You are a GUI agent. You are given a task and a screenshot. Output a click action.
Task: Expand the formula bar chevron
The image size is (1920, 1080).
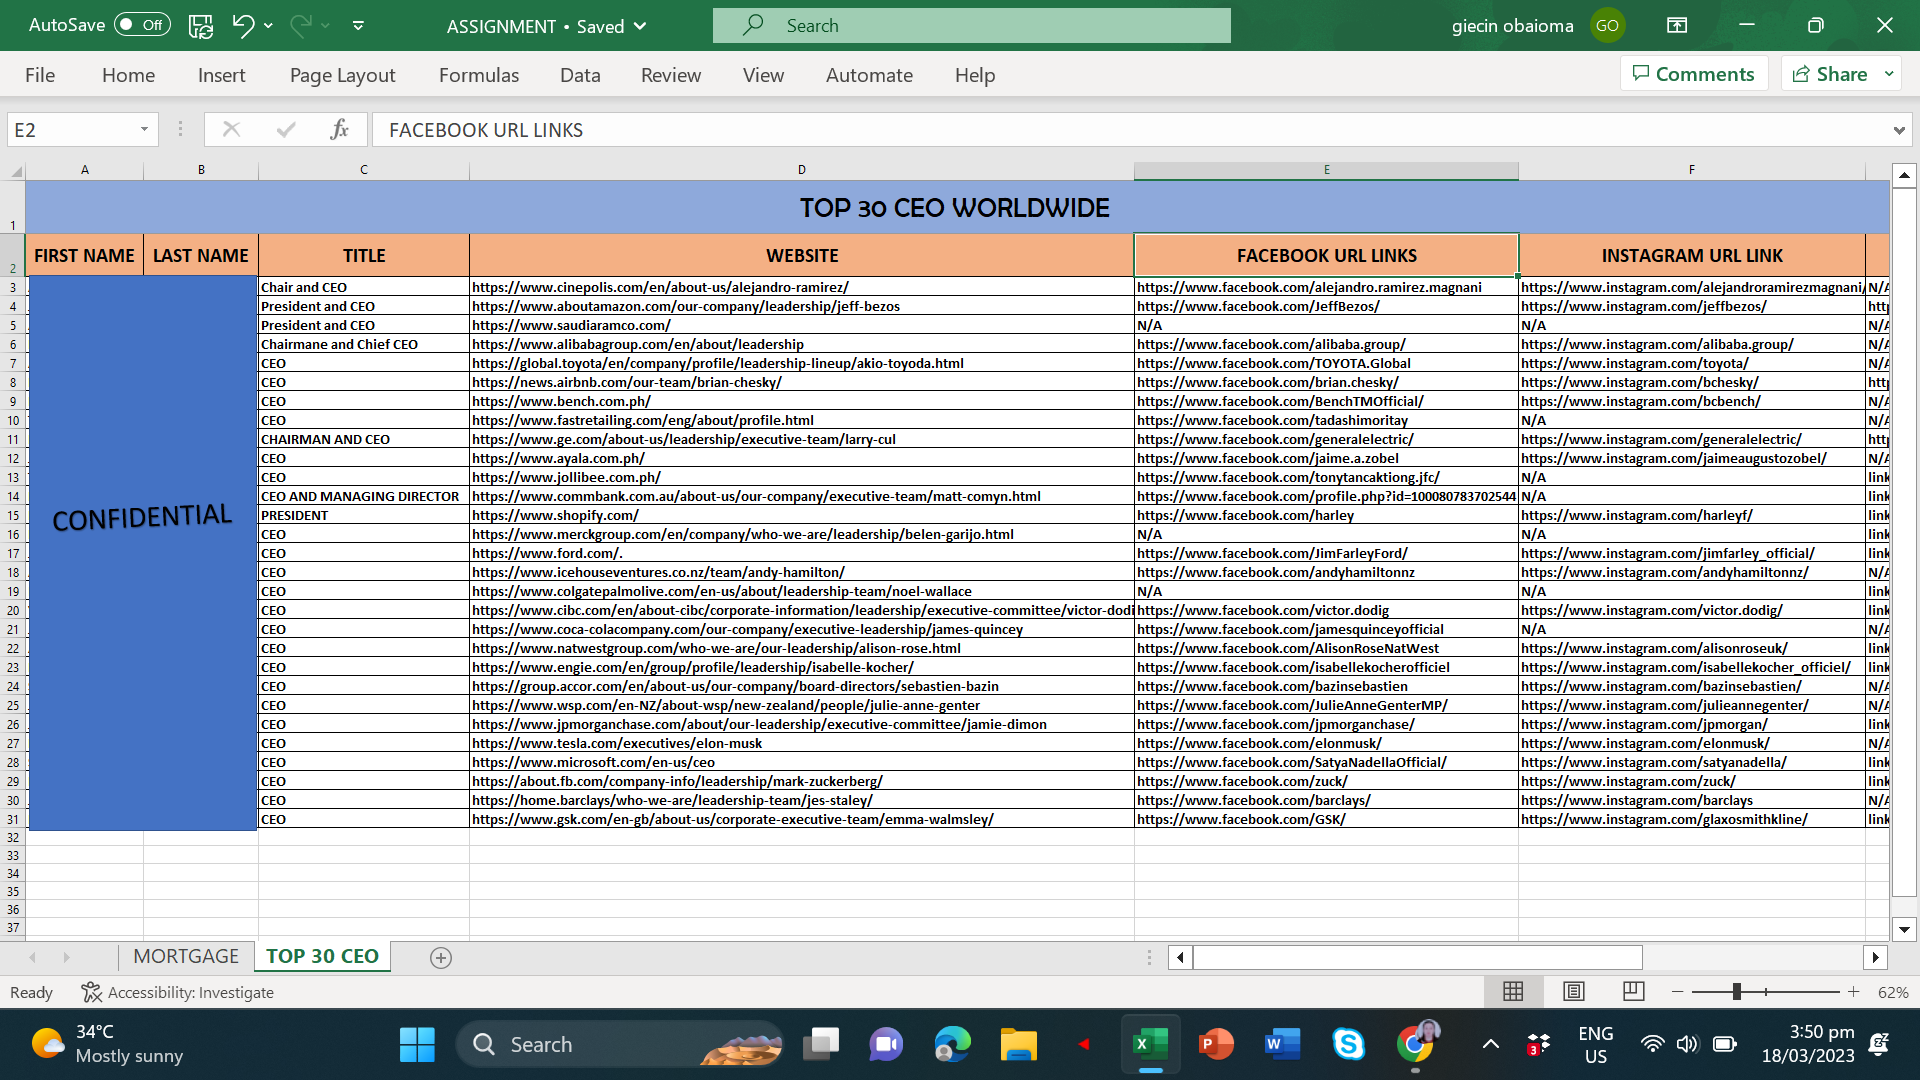(1898, 130)
